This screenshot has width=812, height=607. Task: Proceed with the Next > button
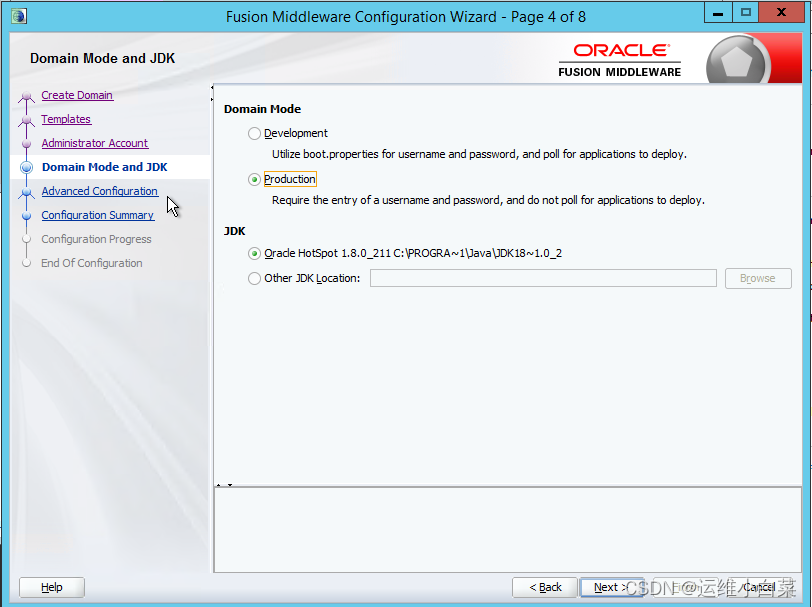(x=611, y=587)
